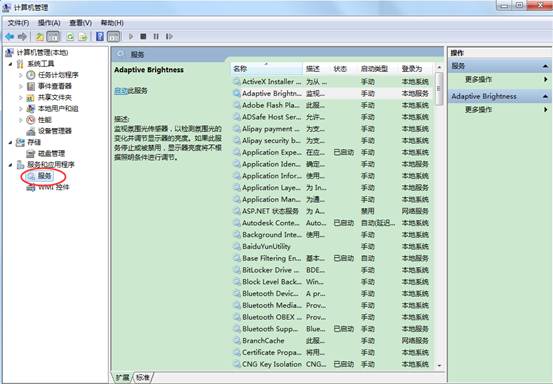553x384 pixels.
Task: Click the services list scrollbar down arrow
Action: click(x=439, y=366)
